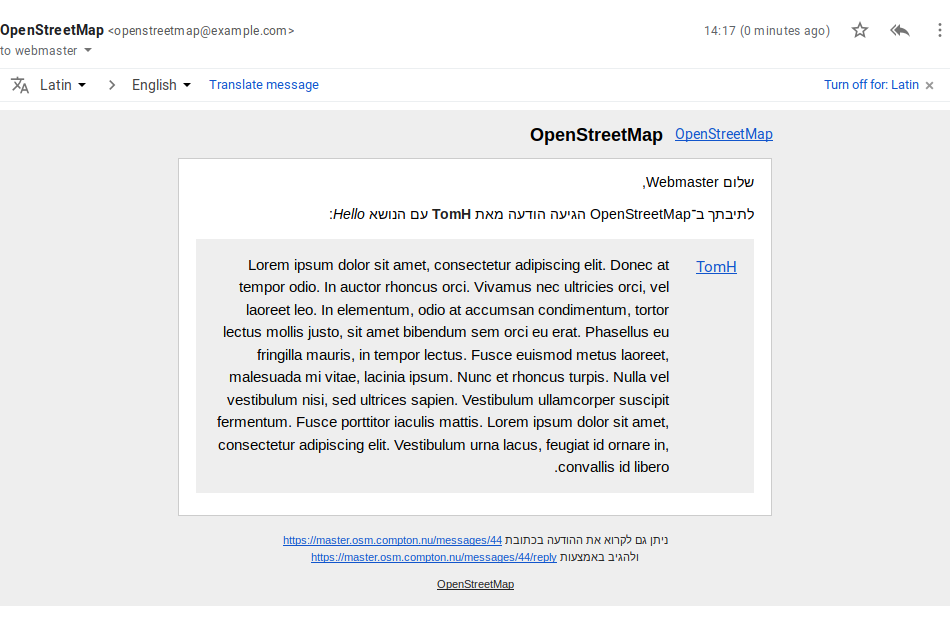950x626 pixels.
Task: Open the three-dot more options menu
Action: pyautogui.click(x=939, y=30)
